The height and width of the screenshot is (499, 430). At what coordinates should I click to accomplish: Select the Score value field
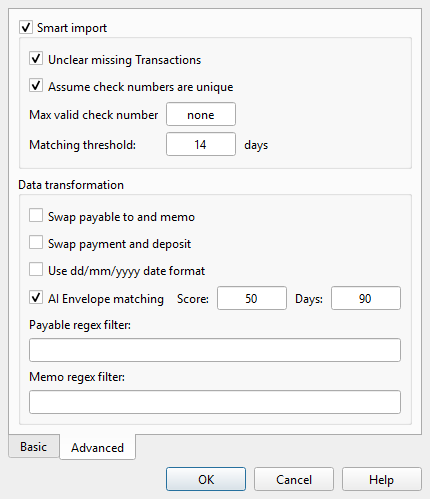coord(252,298)
